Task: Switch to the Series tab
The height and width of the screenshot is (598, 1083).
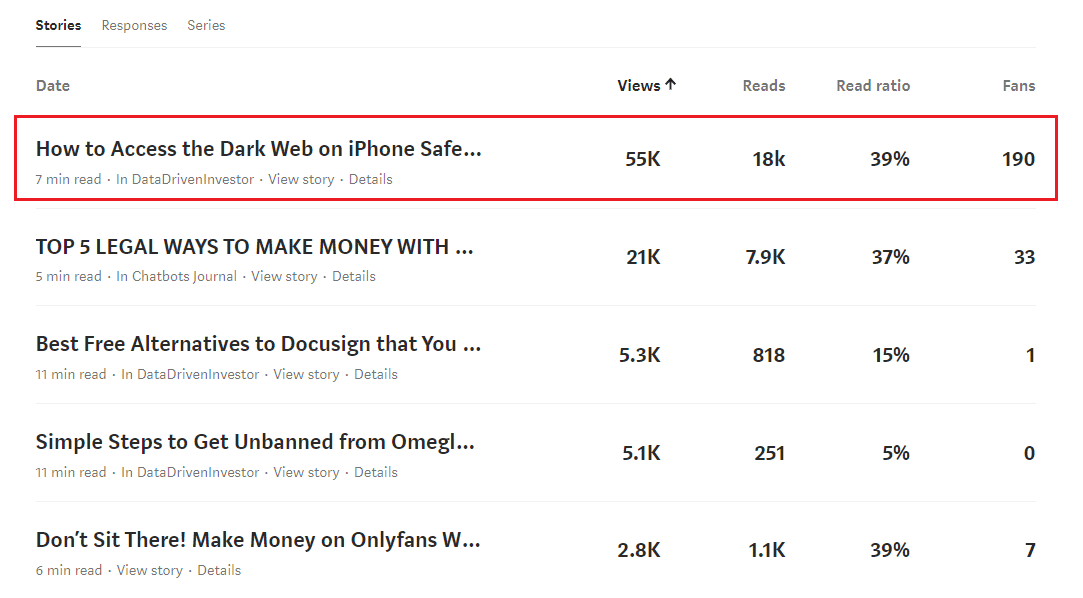Action: 206,25
